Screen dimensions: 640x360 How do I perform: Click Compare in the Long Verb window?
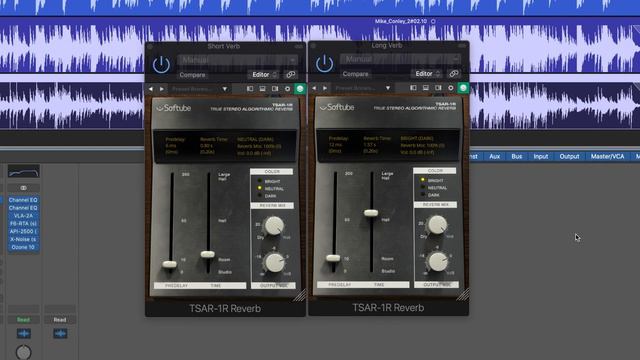356,74
